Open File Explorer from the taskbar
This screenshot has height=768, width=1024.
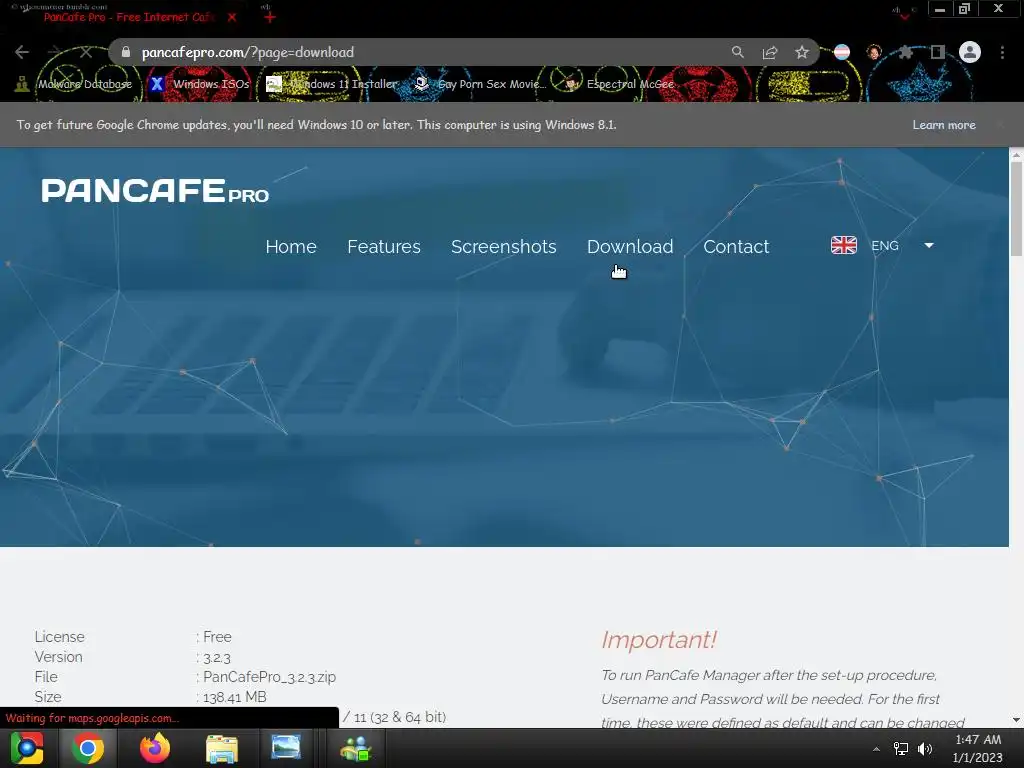(x=222, y=748)
